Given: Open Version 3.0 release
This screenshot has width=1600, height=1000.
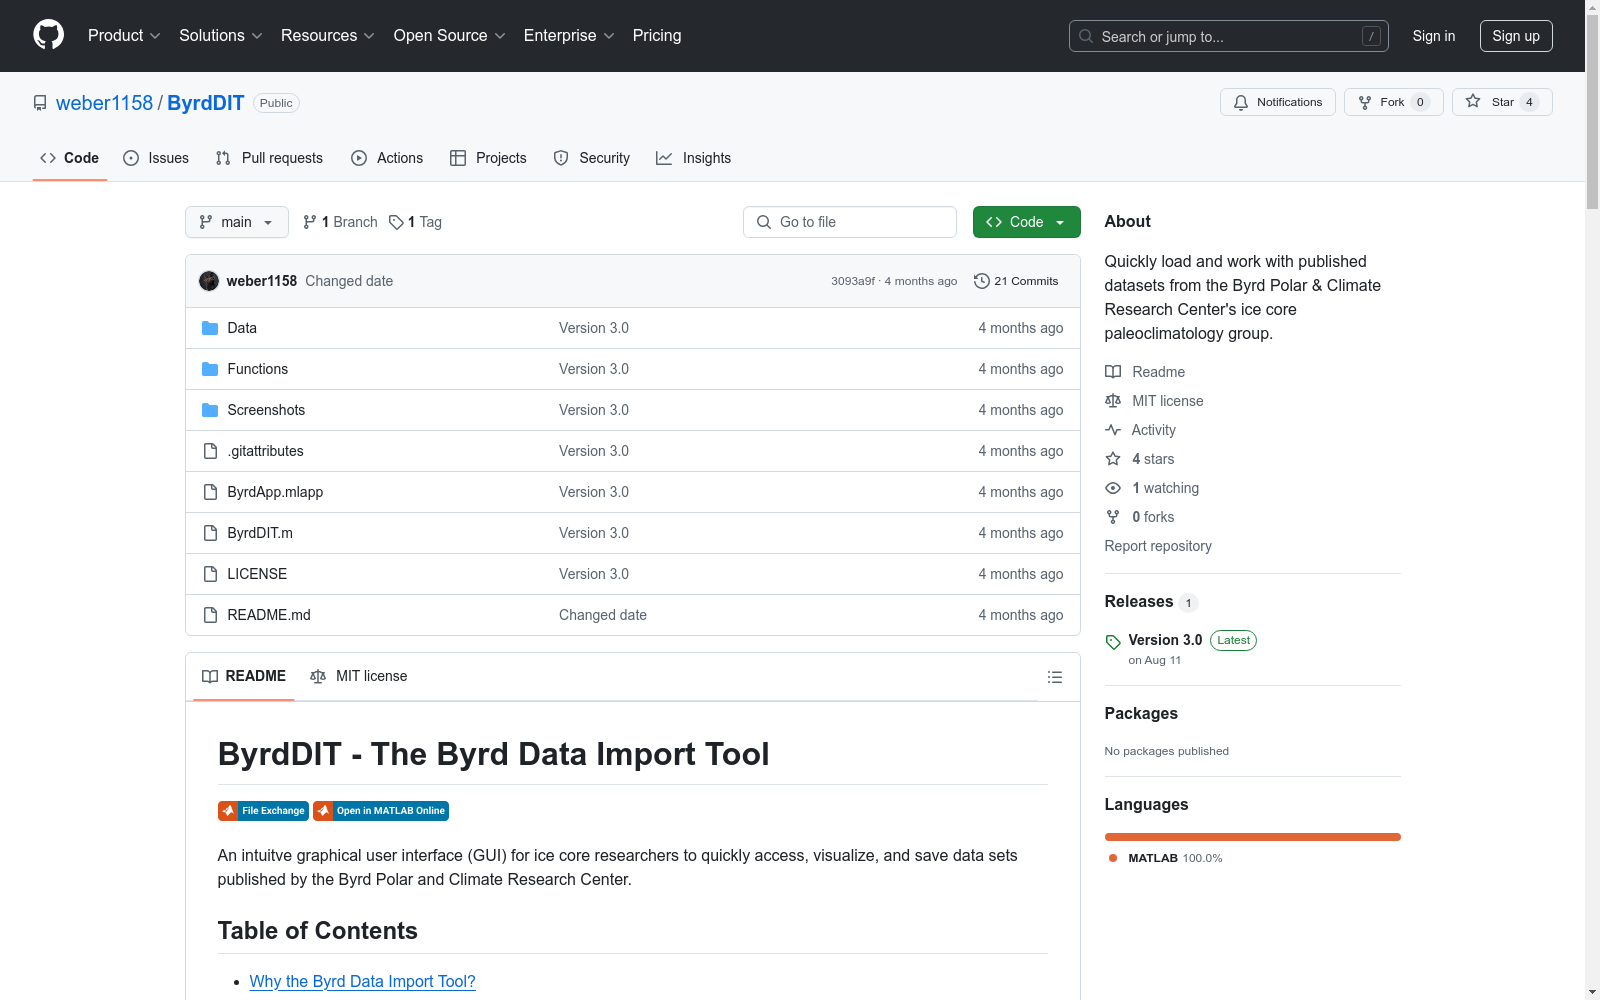Looking at the screenshot, I should pyautogui.click(x=1165, y=640).
